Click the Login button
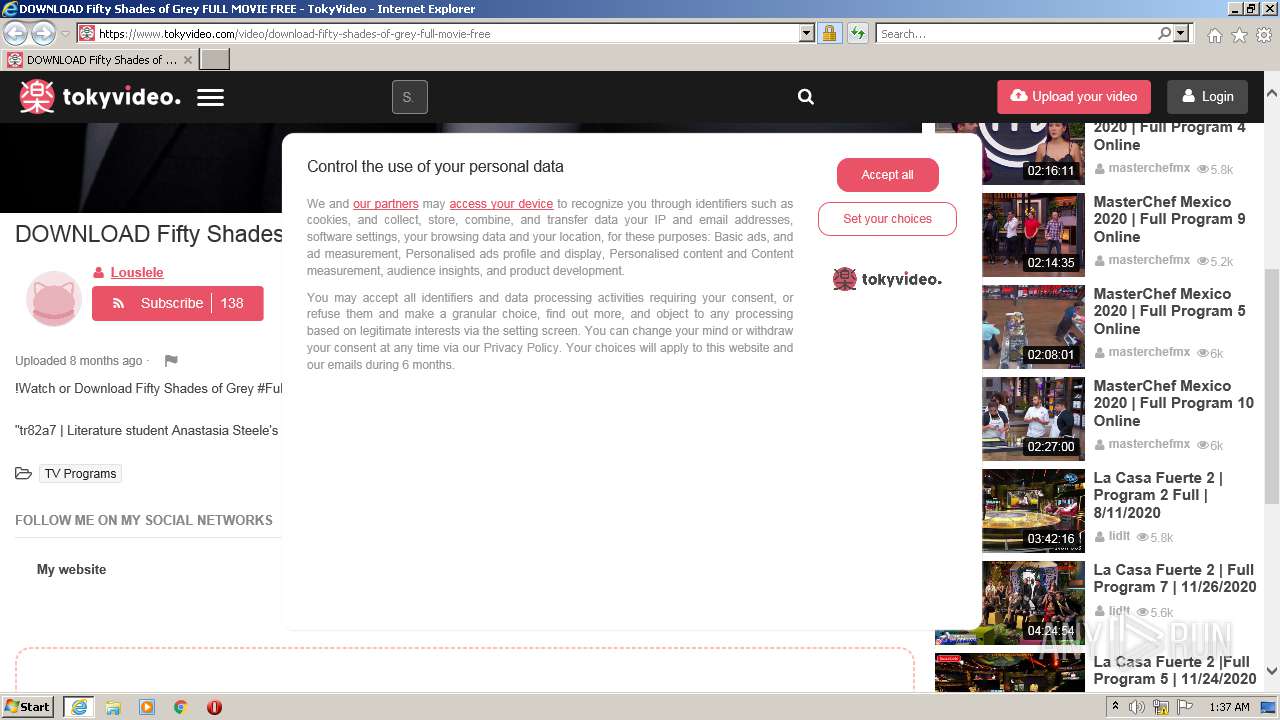 (1207, 97)
